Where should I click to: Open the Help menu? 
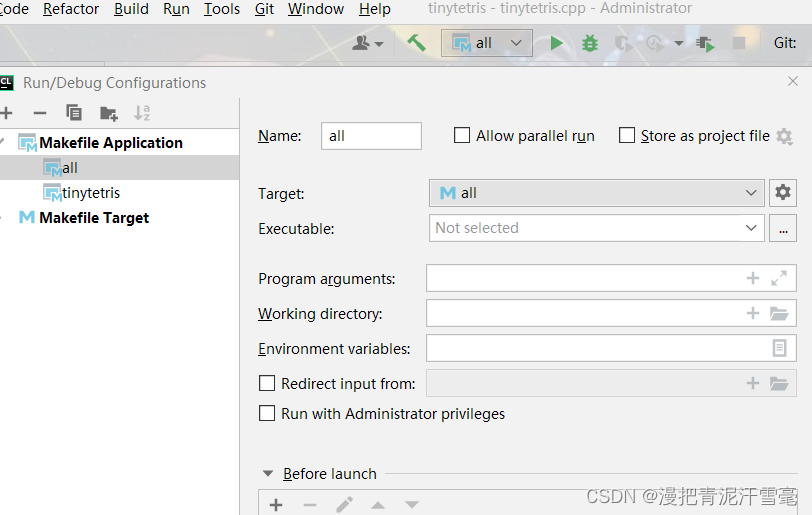pyautogui.click(x=375, y=9)
